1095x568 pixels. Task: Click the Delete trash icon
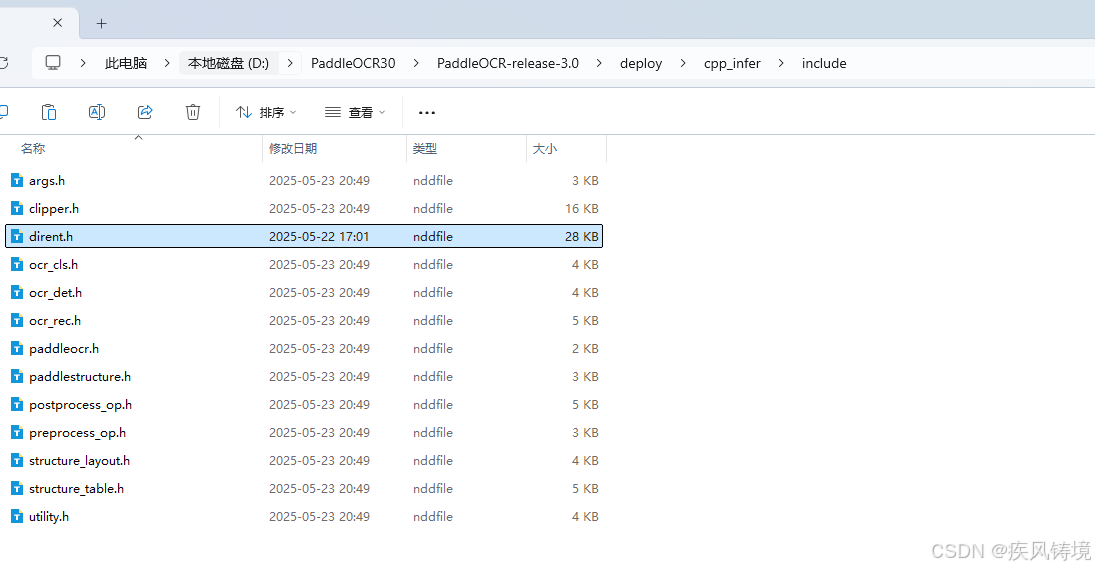(193, 112)
